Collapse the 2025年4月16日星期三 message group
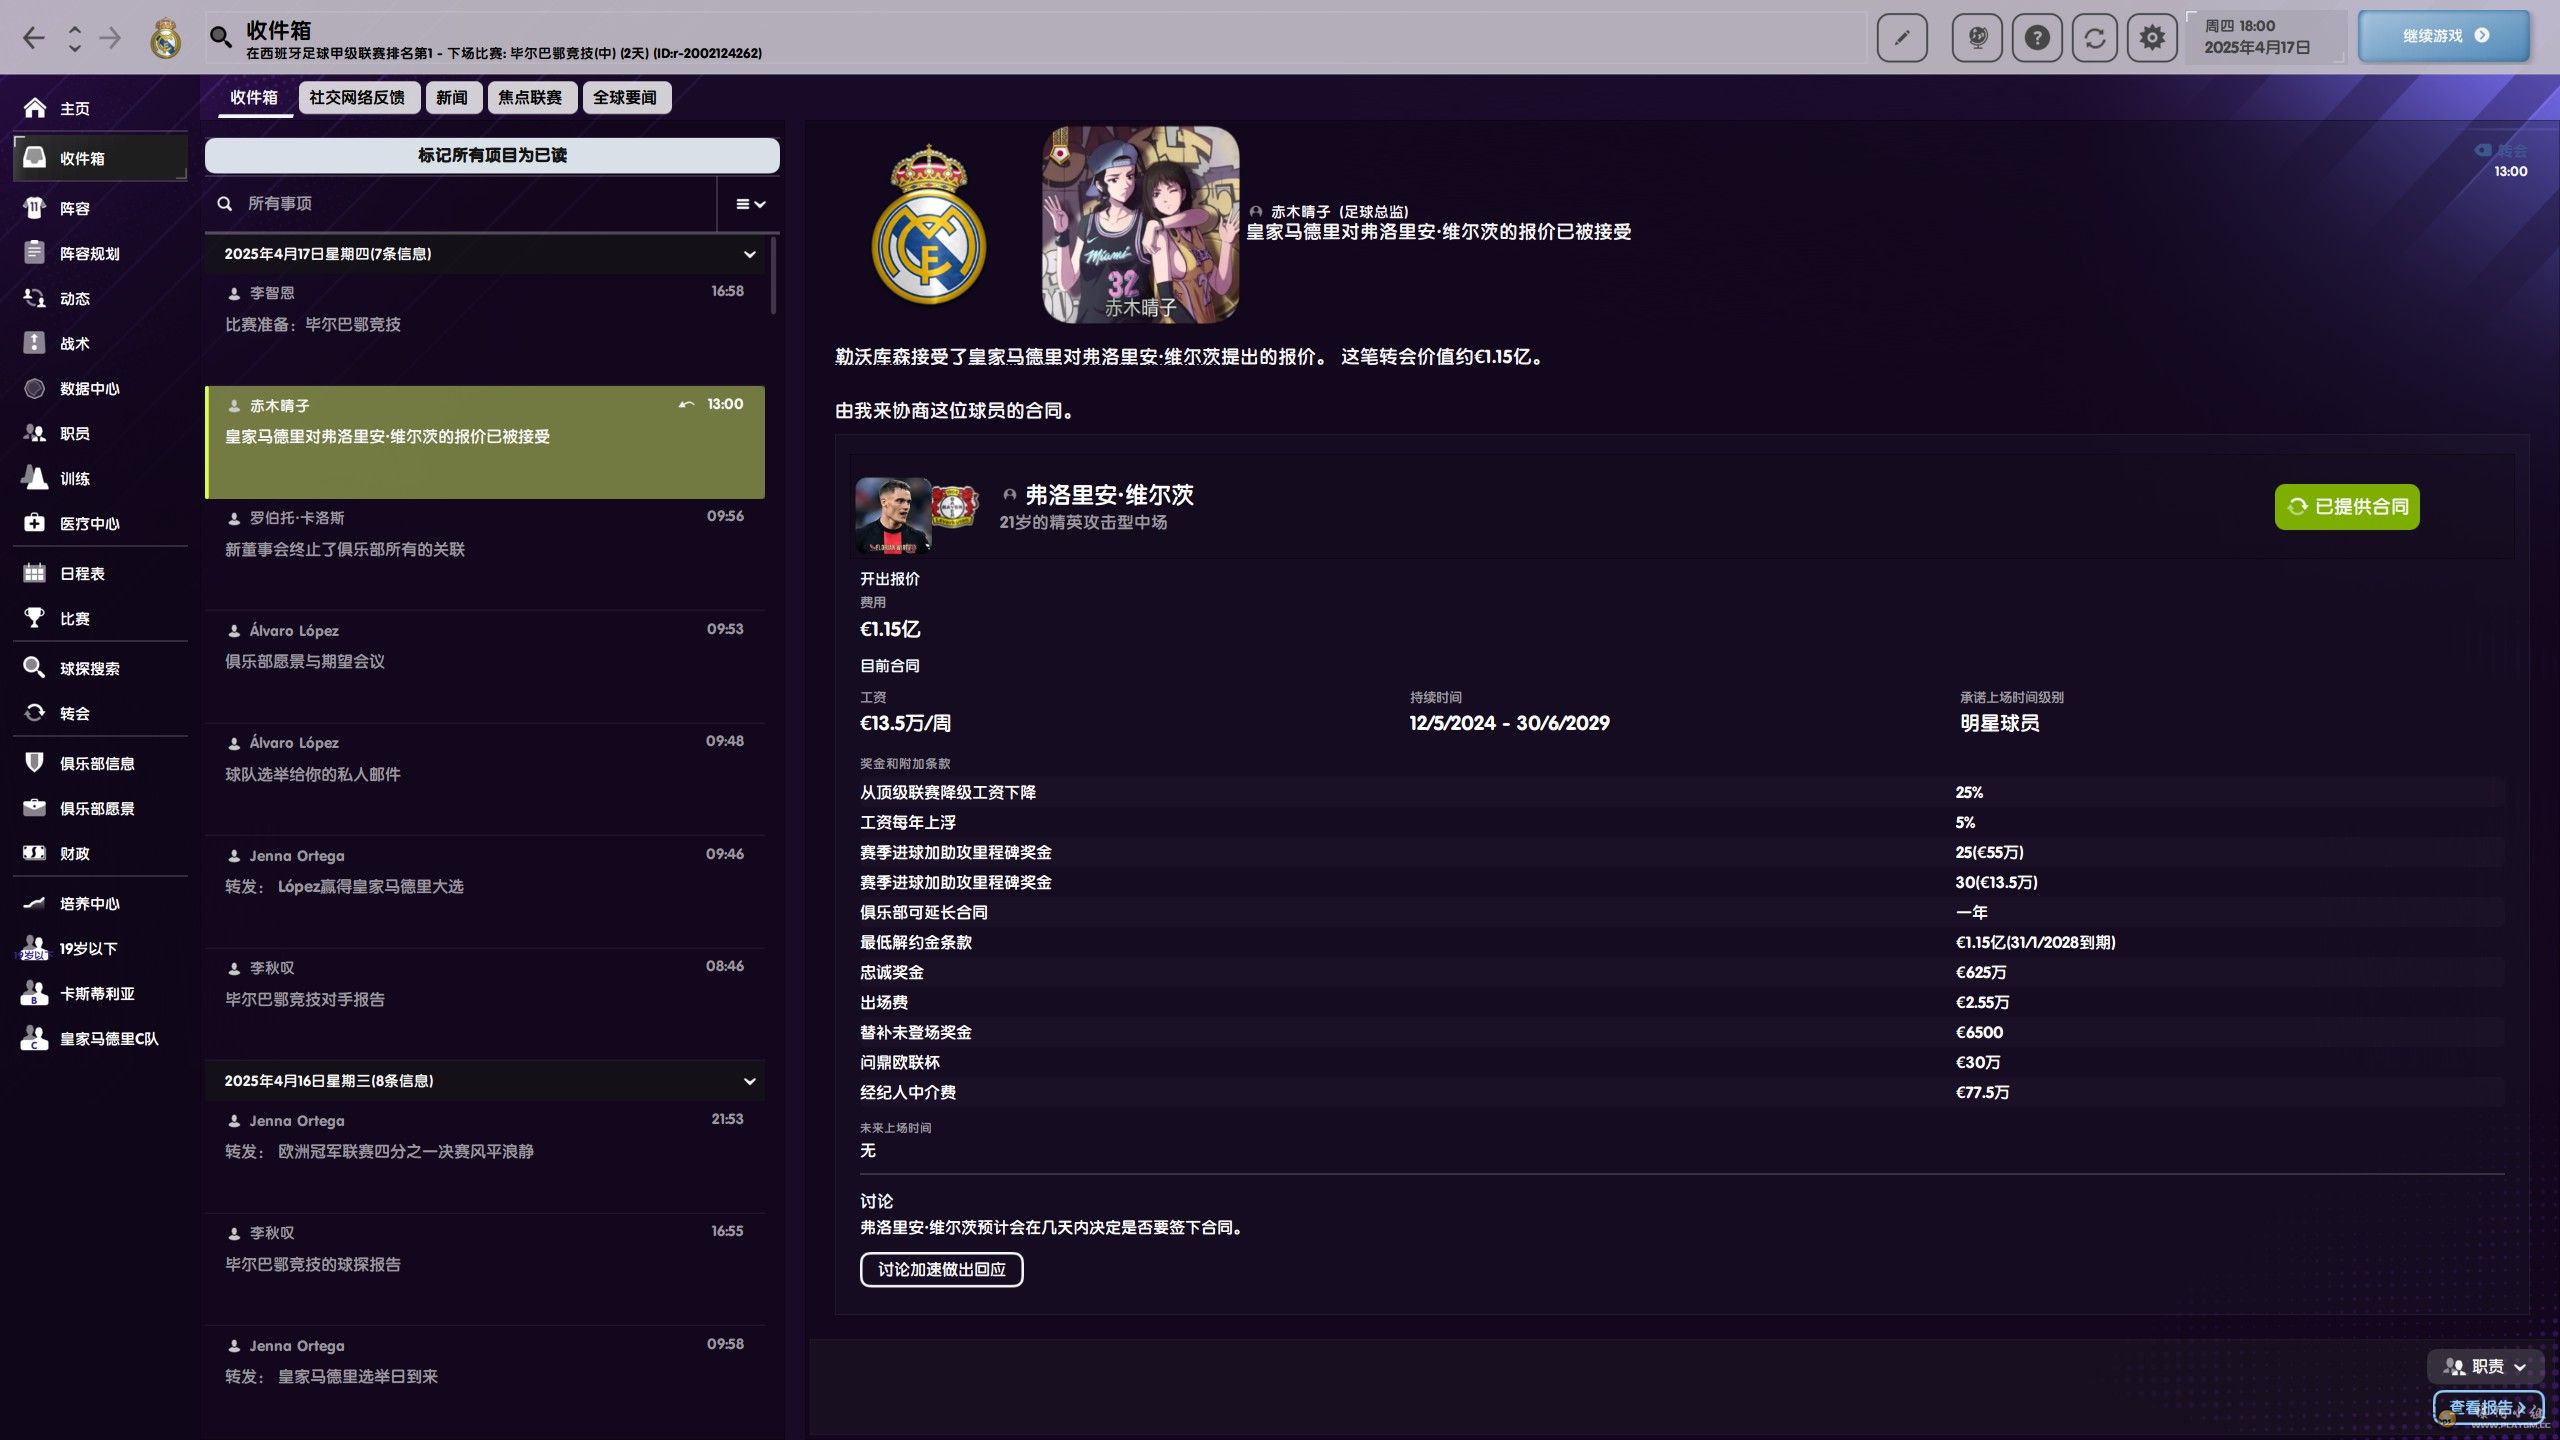 coord(749,1081)
